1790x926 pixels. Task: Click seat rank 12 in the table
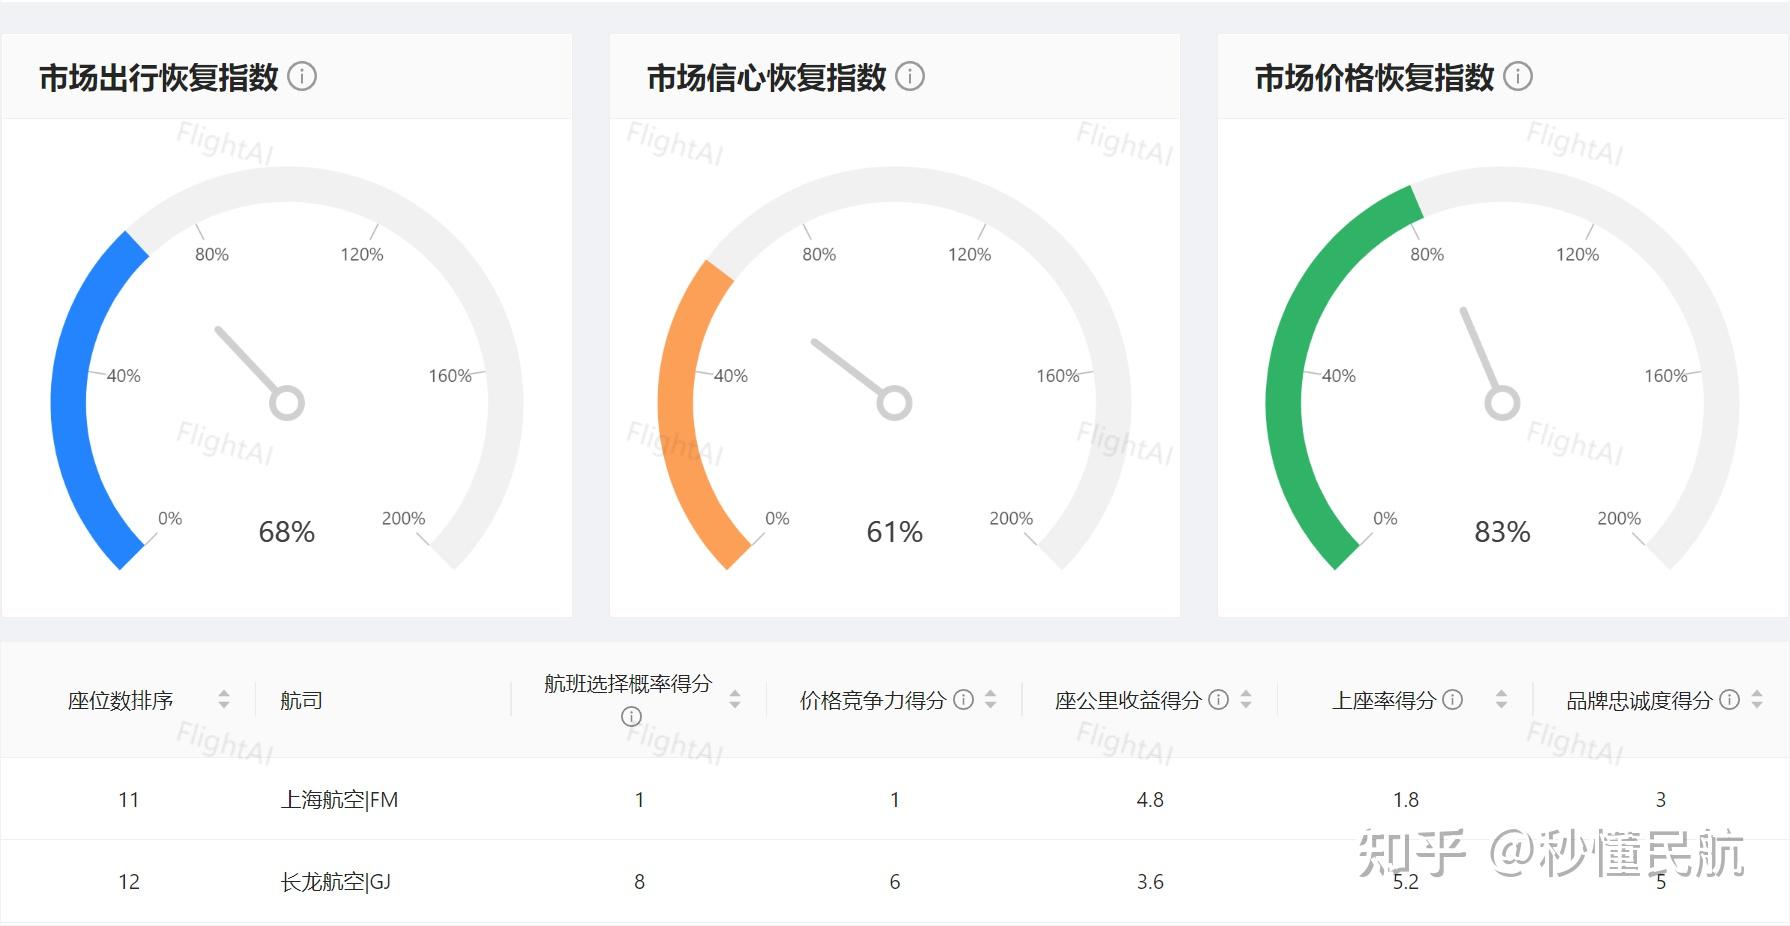[x=129, y=882]
